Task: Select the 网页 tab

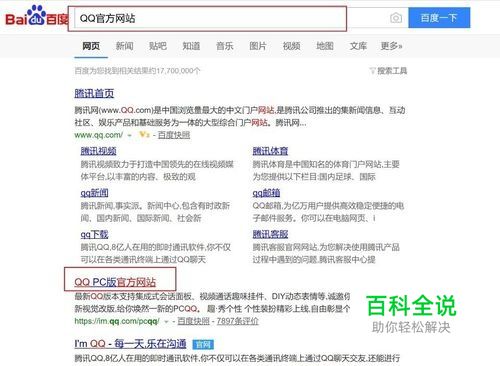Action: (91, 46)
